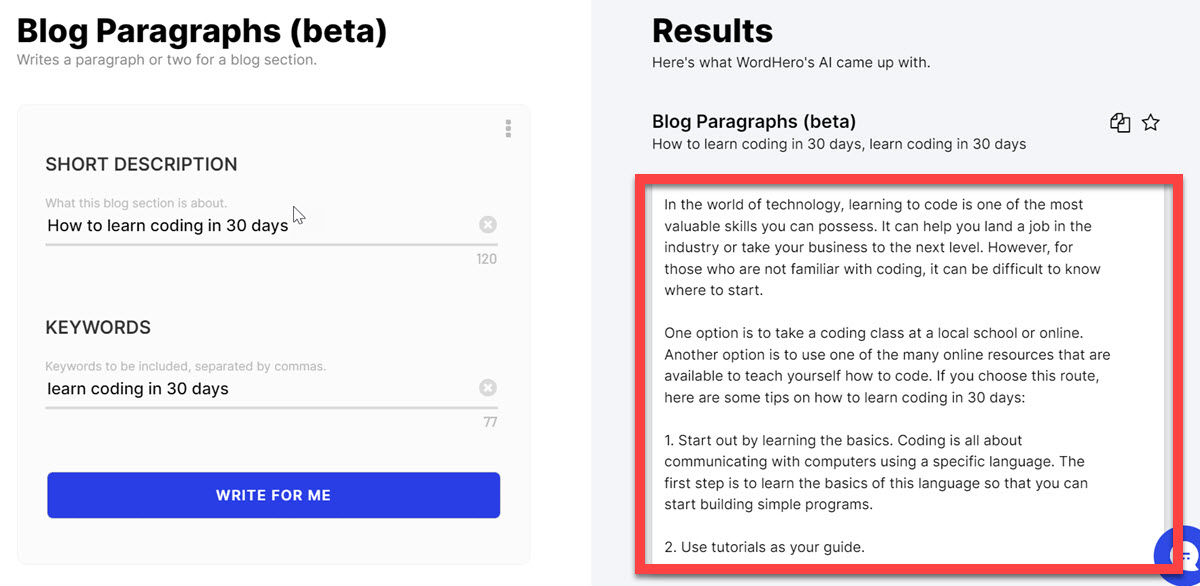The width and height of the screenshot is (1200, 586).
Task: Toggle favorite status with the star icon
Action: (x=1151, y=122)
